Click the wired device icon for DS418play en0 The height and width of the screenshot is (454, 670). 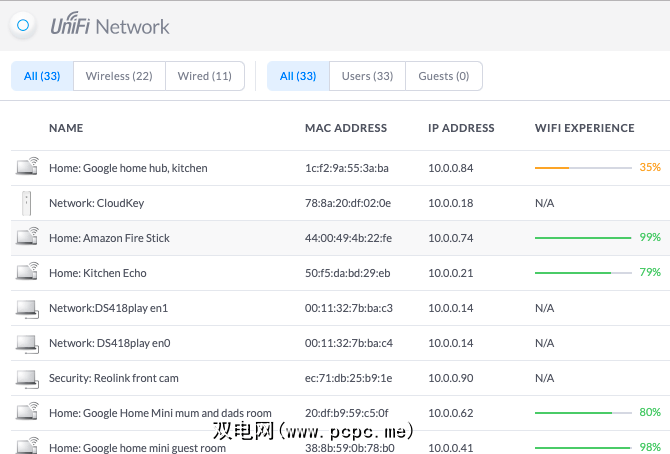click(x=27, y=344)
